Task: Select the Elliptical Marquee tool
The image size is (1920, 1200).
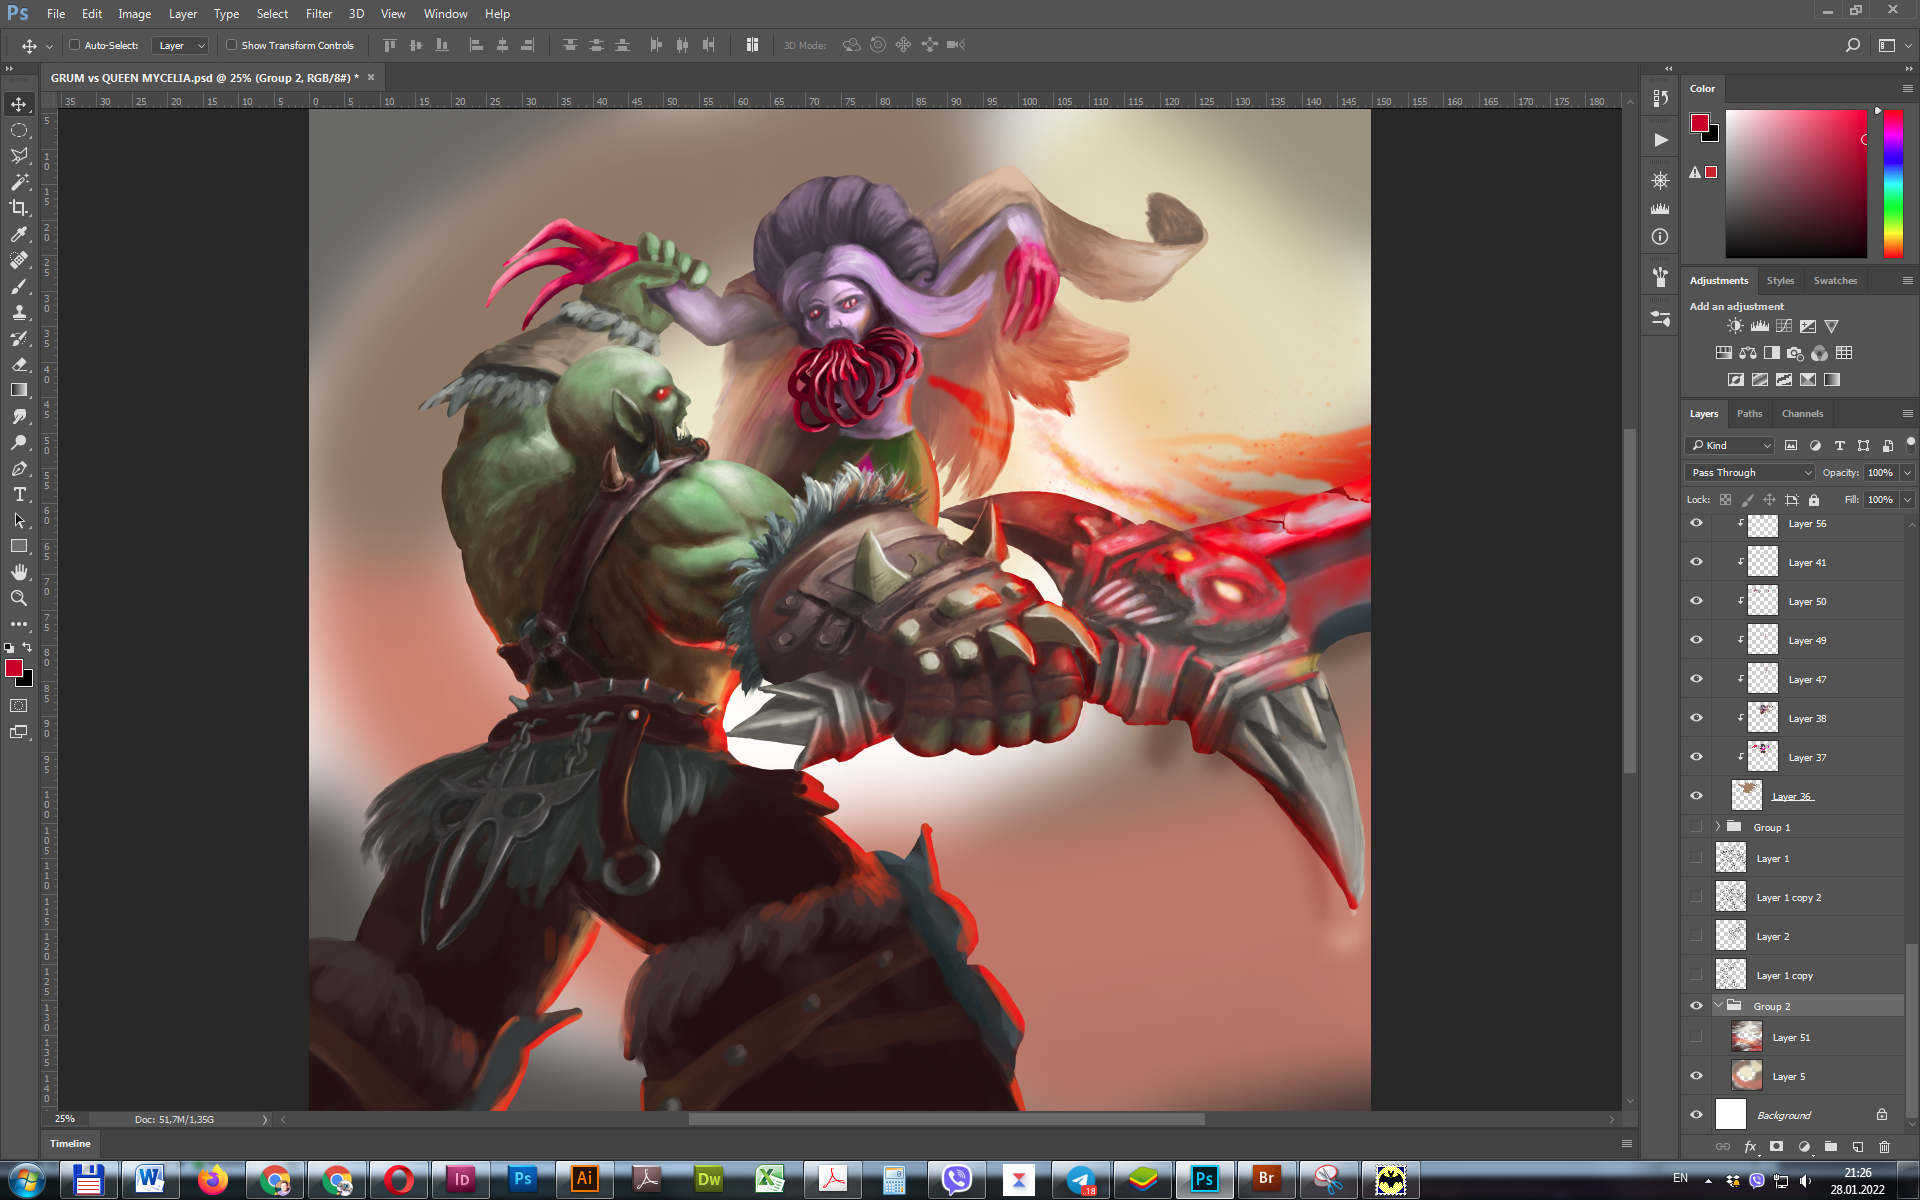Action: [19, 130]
